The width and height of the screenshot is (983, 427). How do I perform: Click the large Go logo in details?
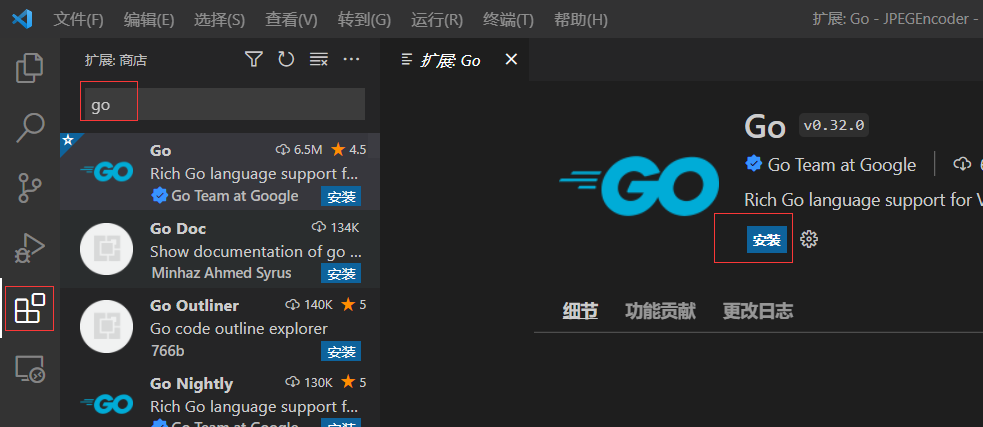[x=640, y=186]
